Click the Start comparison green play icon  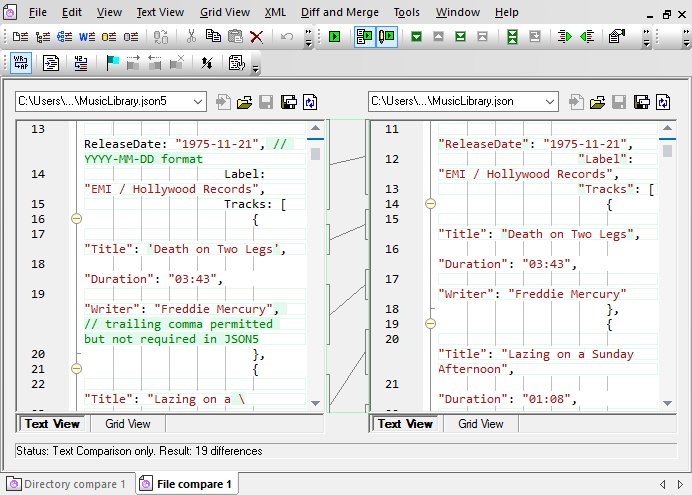pyautogui.click(x=335, y=37)
